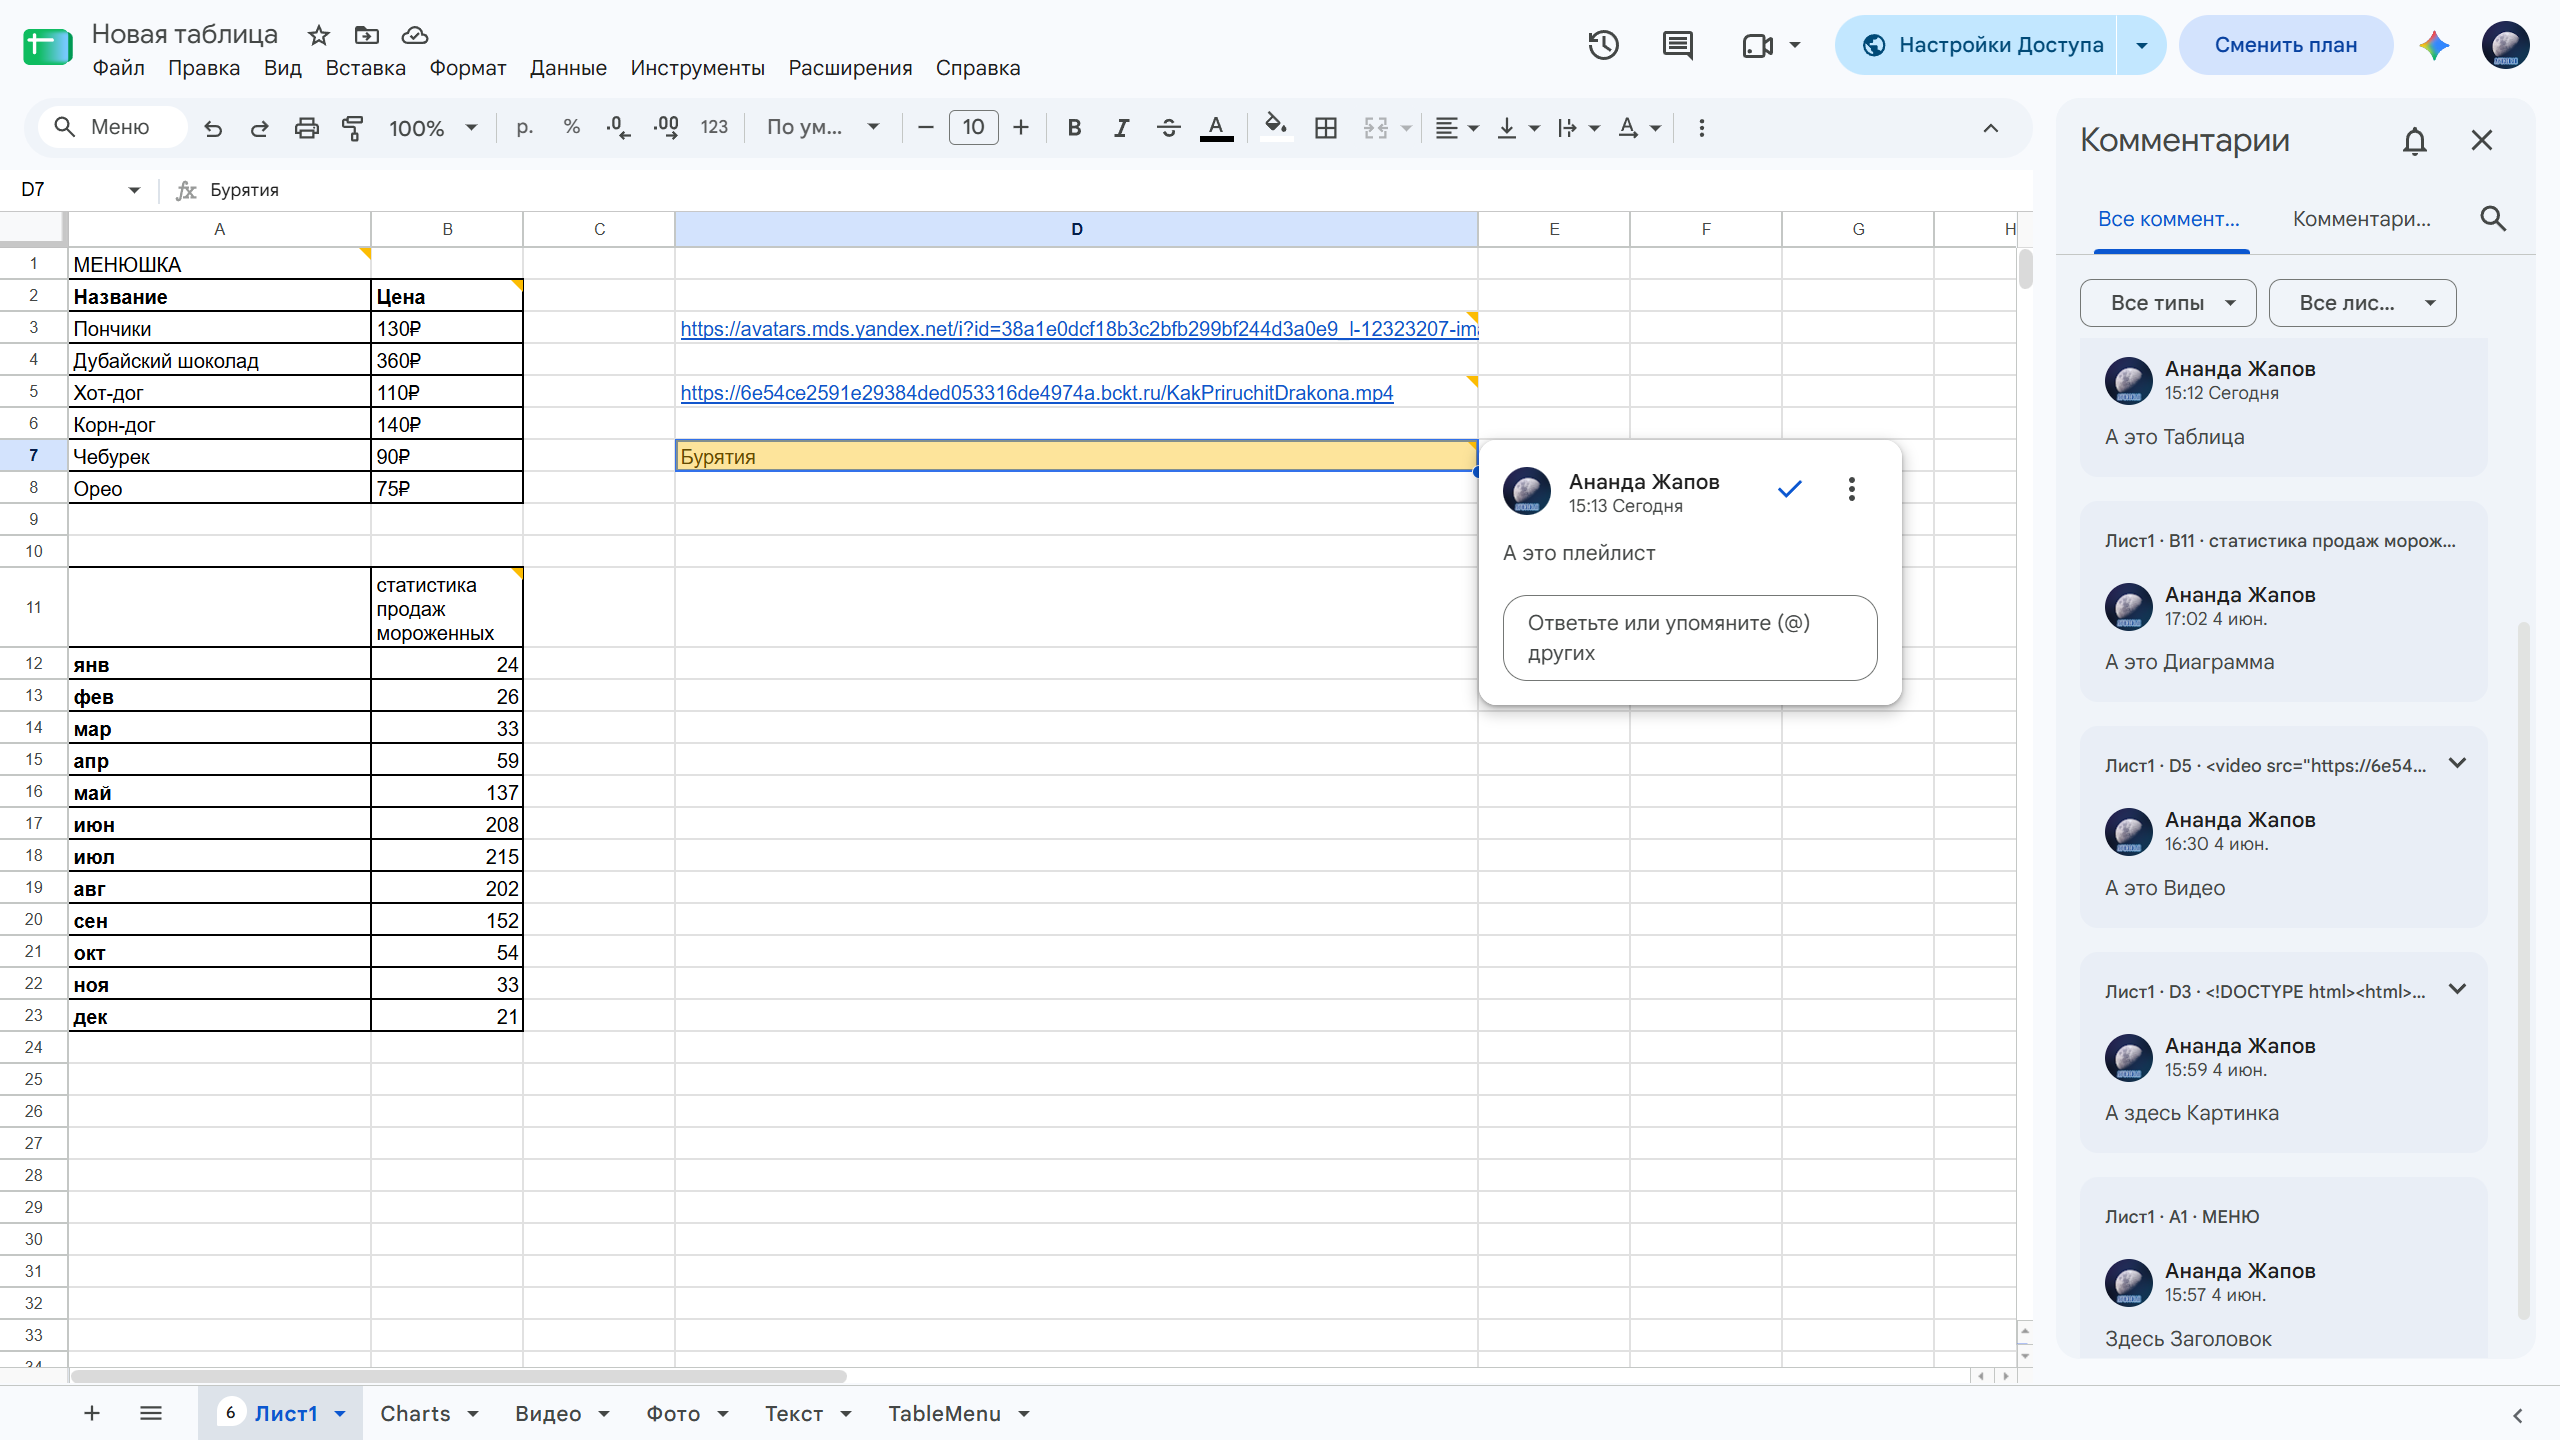Open the KakPriruchitDrakona.mp4 link

click(1037, 393)
